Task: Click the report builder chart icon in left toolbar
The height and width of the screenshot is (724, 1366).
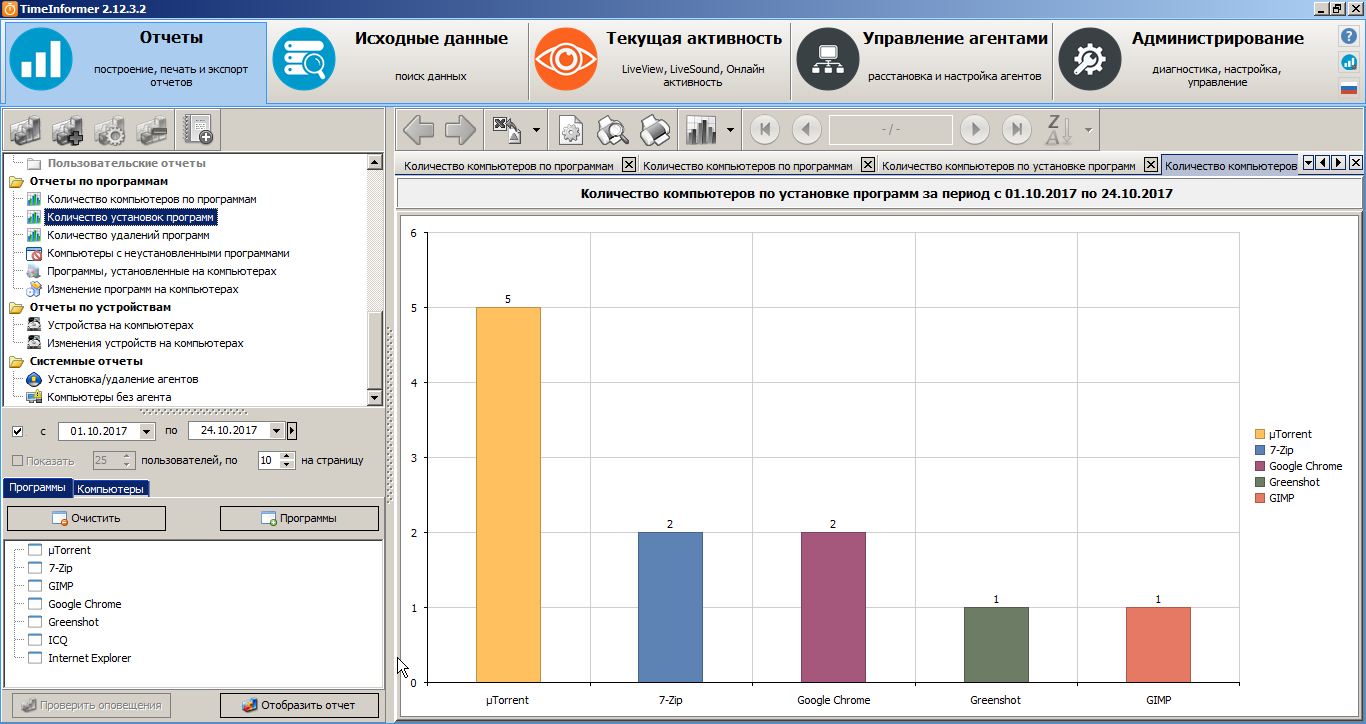Action: coord(26,131)
